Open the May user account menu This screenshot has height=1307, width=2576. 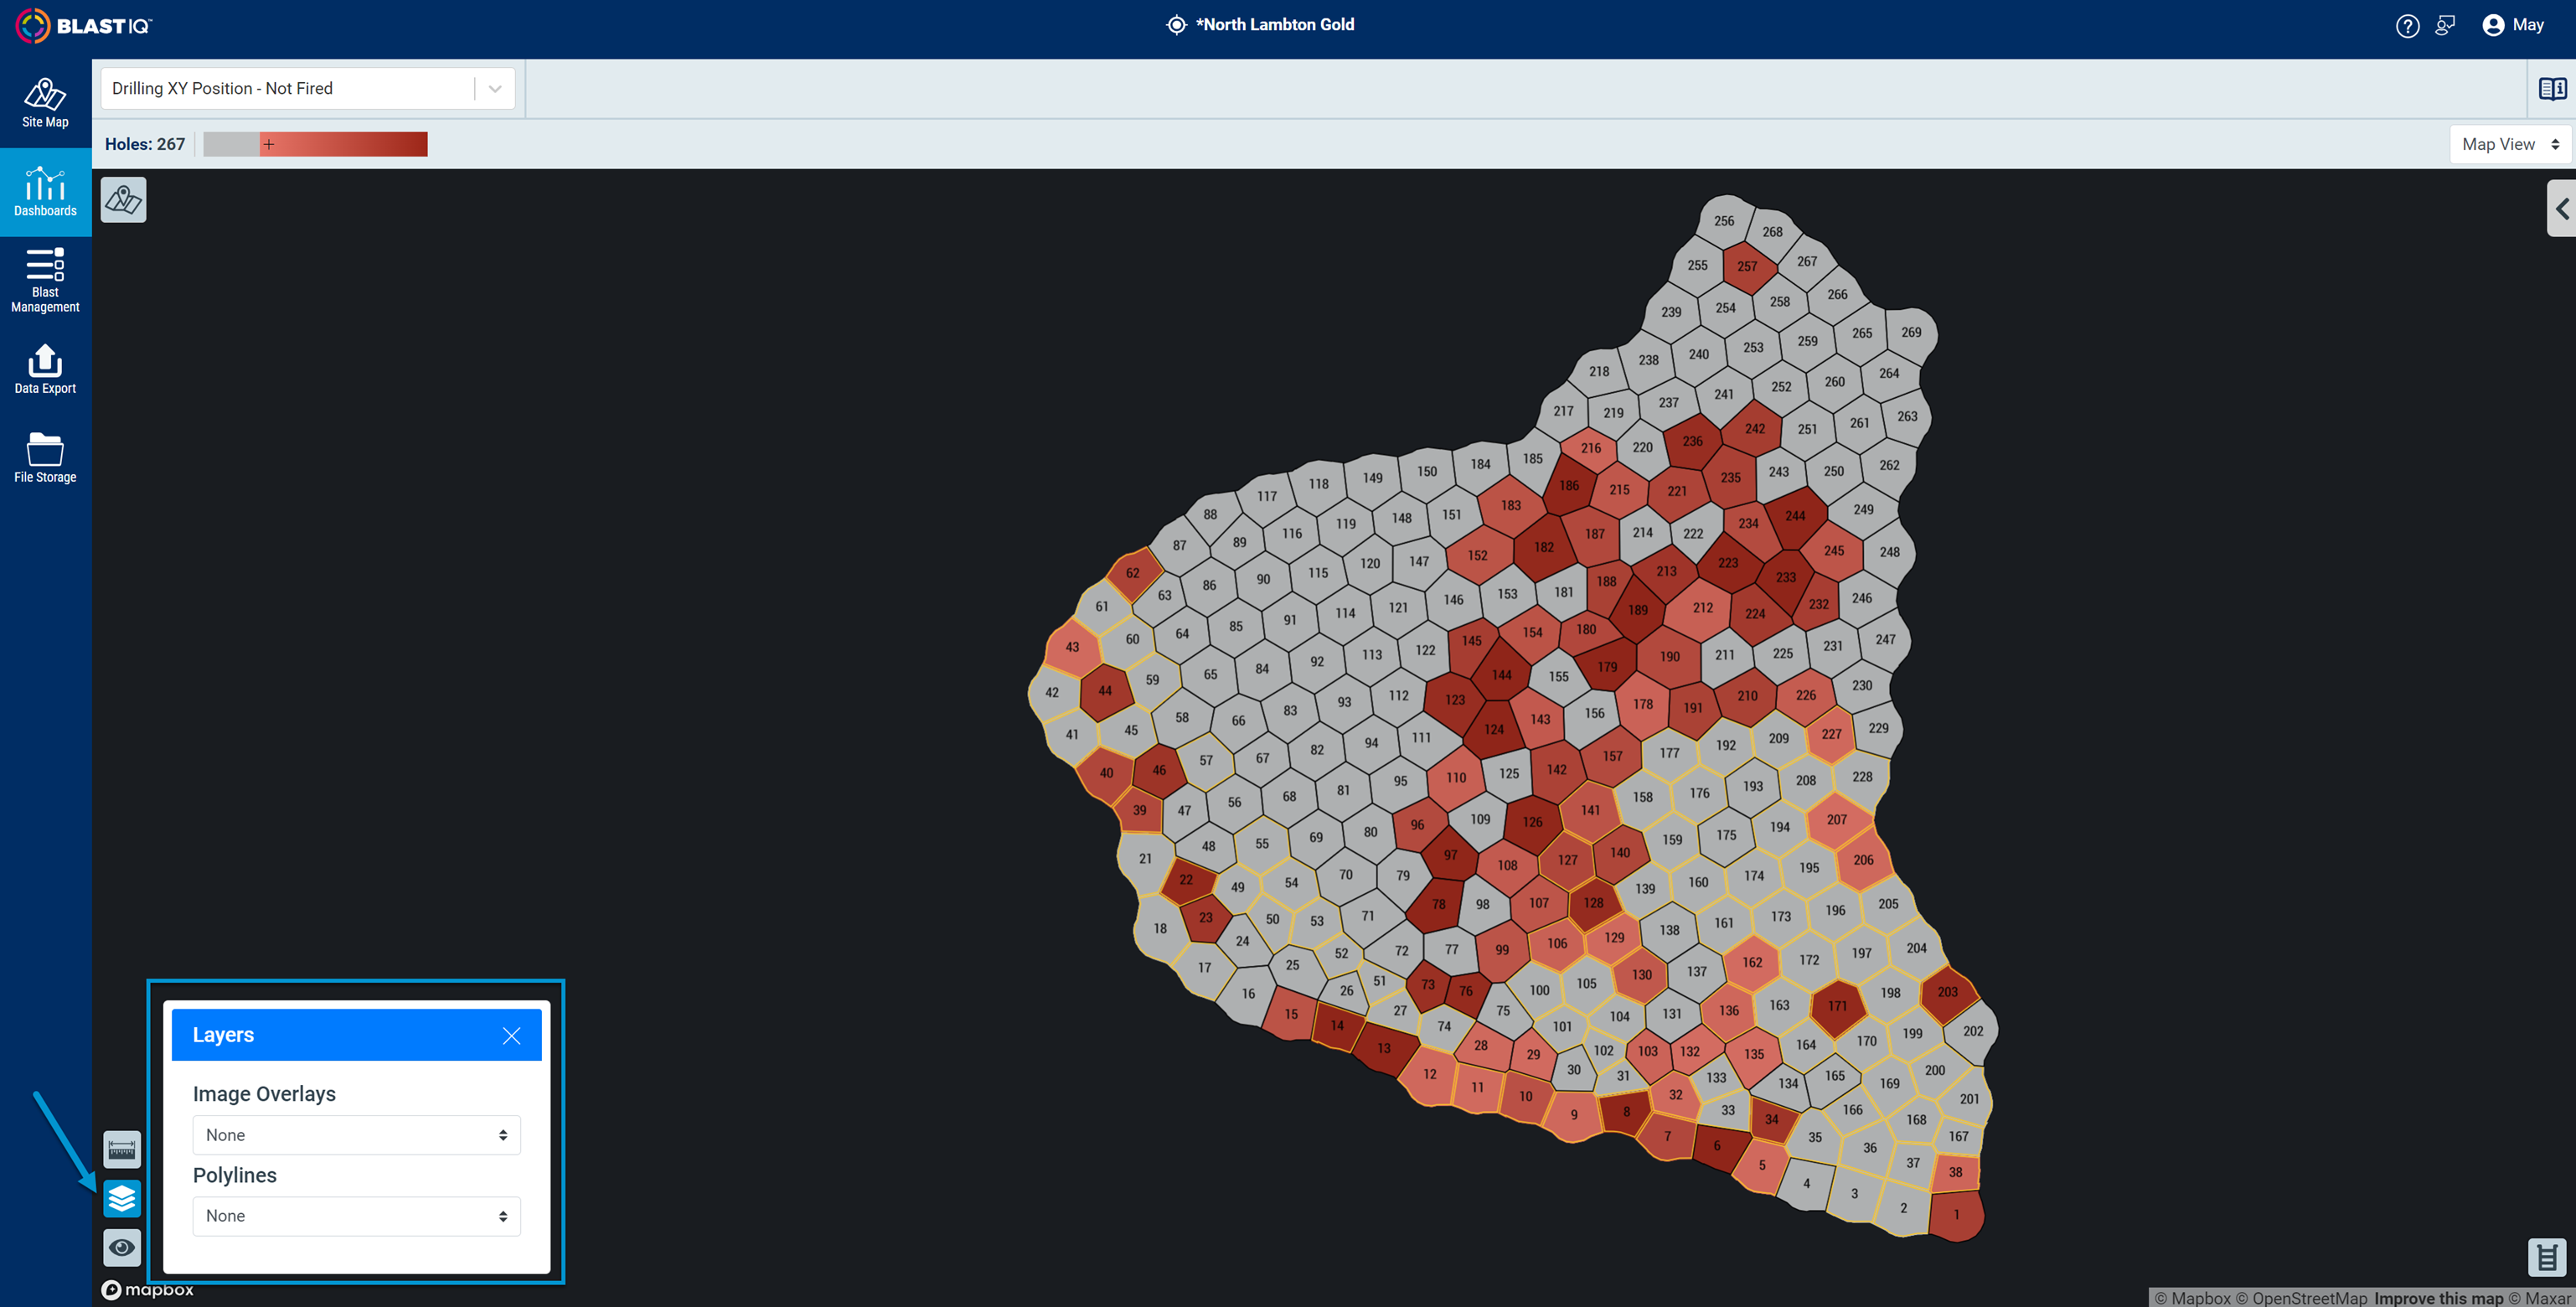pos(2513,25)
